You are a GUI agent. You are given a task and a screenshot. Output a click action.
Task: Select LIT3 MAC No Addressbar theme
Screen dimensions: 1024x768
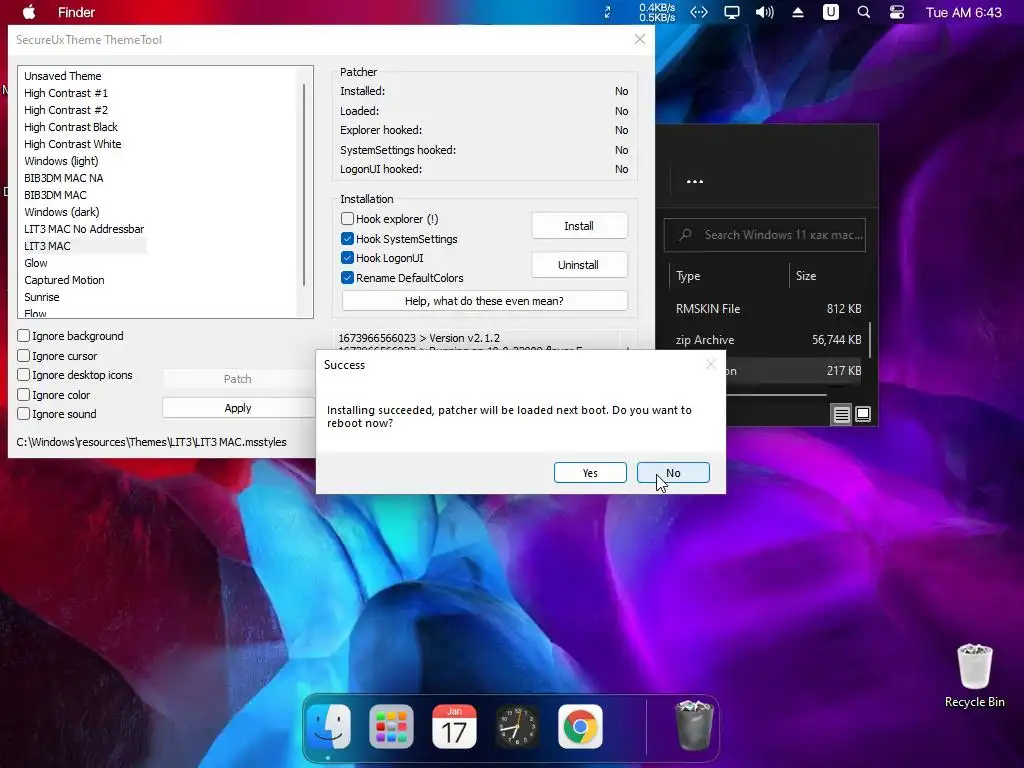84,229
